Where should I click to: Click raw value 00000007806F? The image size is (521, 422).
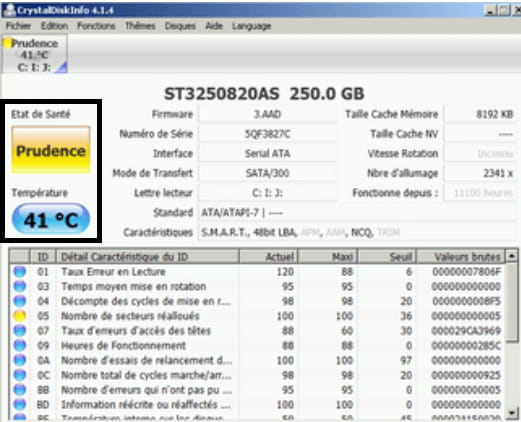point(467,271)
